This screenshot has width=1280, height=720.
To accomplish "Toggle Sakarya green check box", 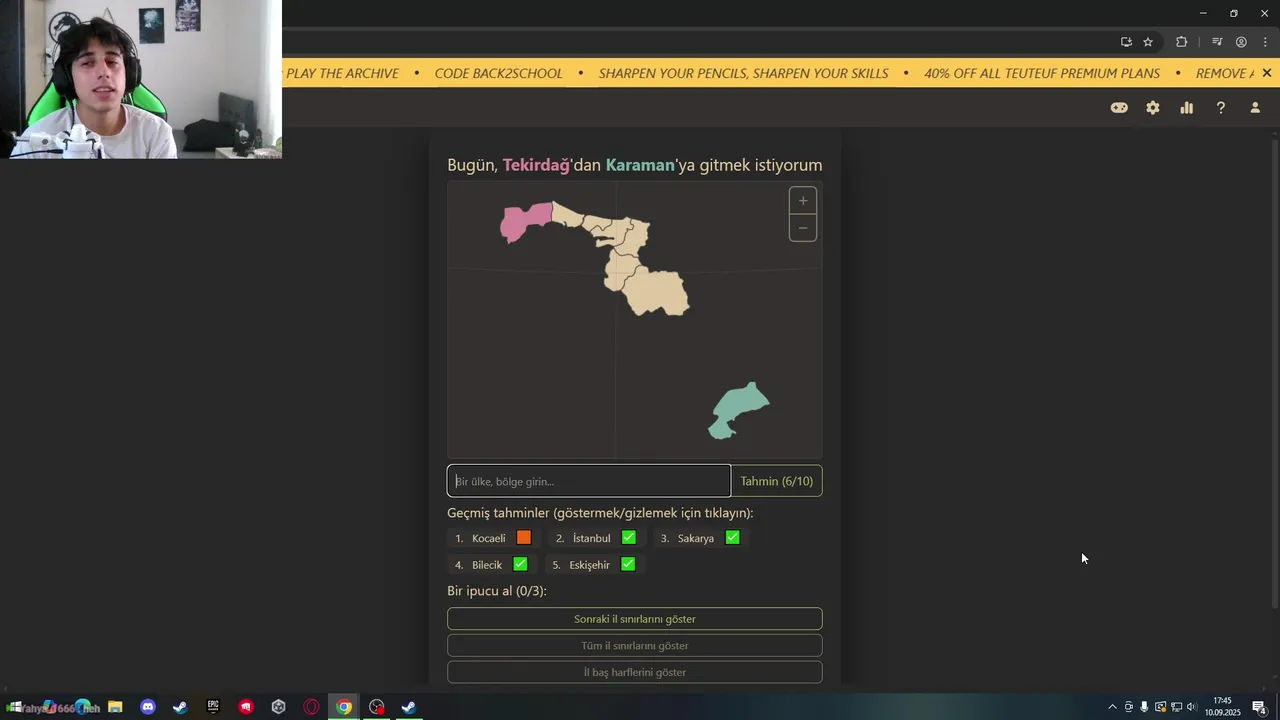I will [x=733, y=538].
